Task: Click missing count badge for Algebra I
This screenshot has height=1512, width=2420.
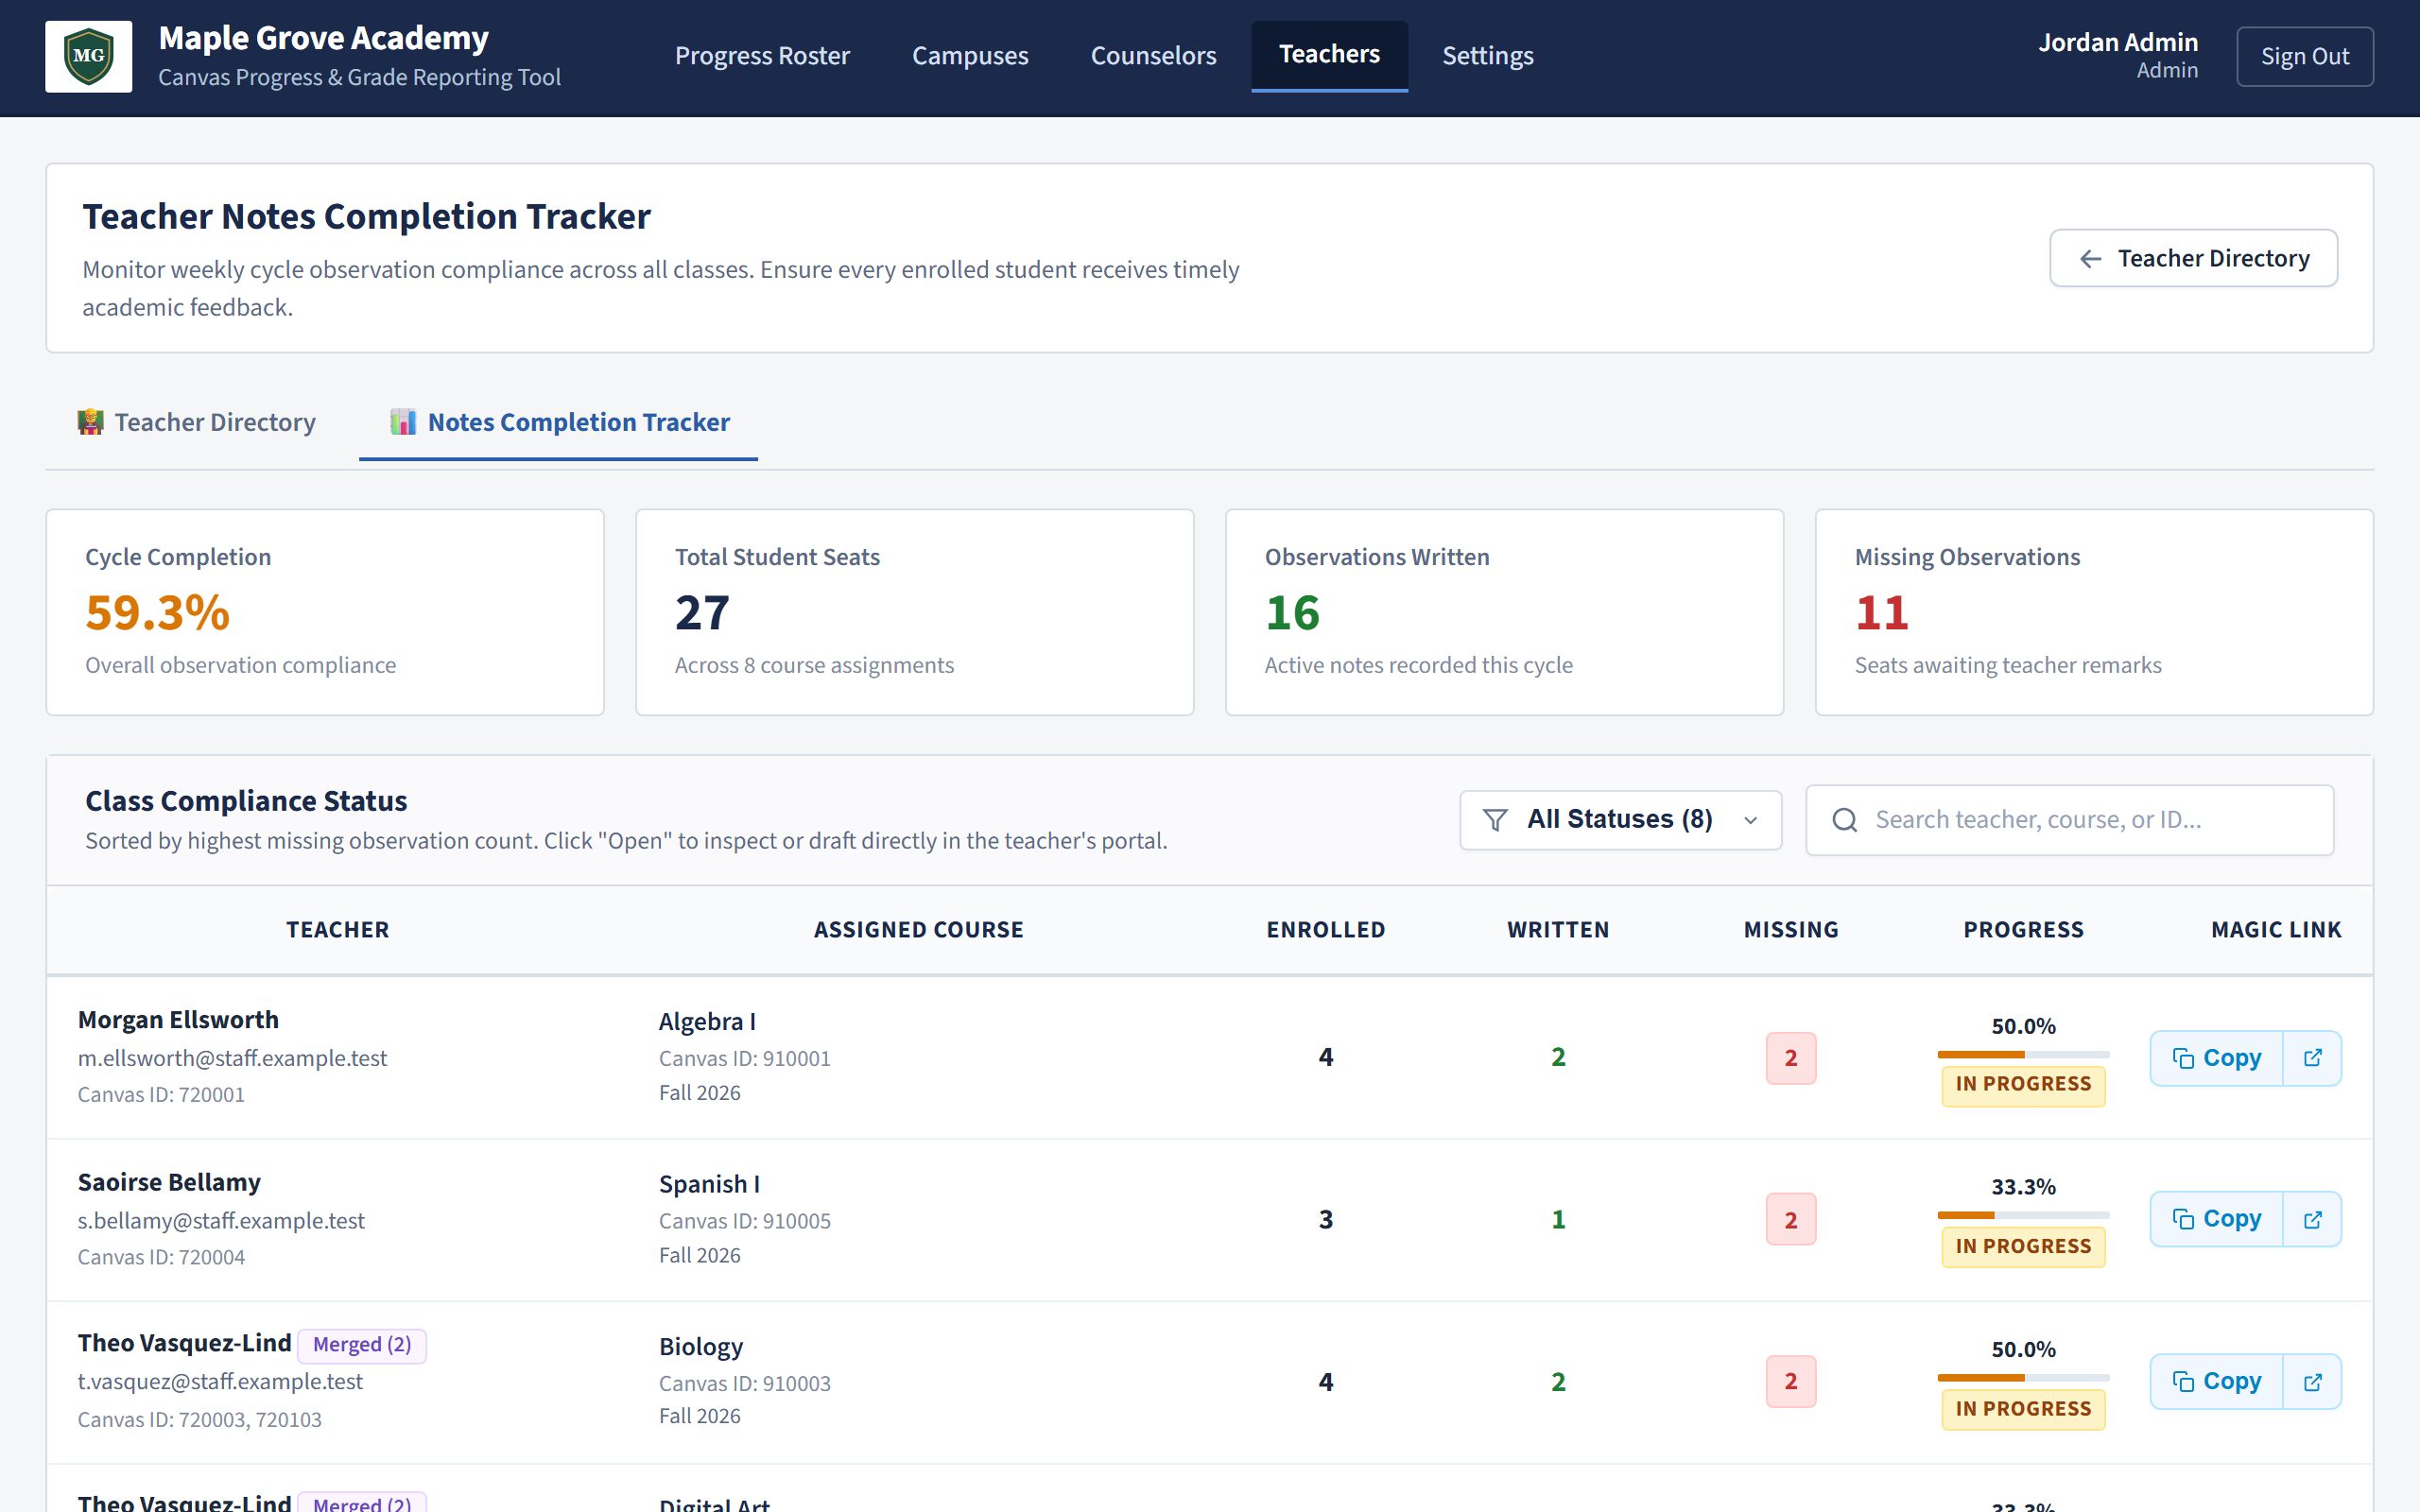Action: [1790, 1058]
